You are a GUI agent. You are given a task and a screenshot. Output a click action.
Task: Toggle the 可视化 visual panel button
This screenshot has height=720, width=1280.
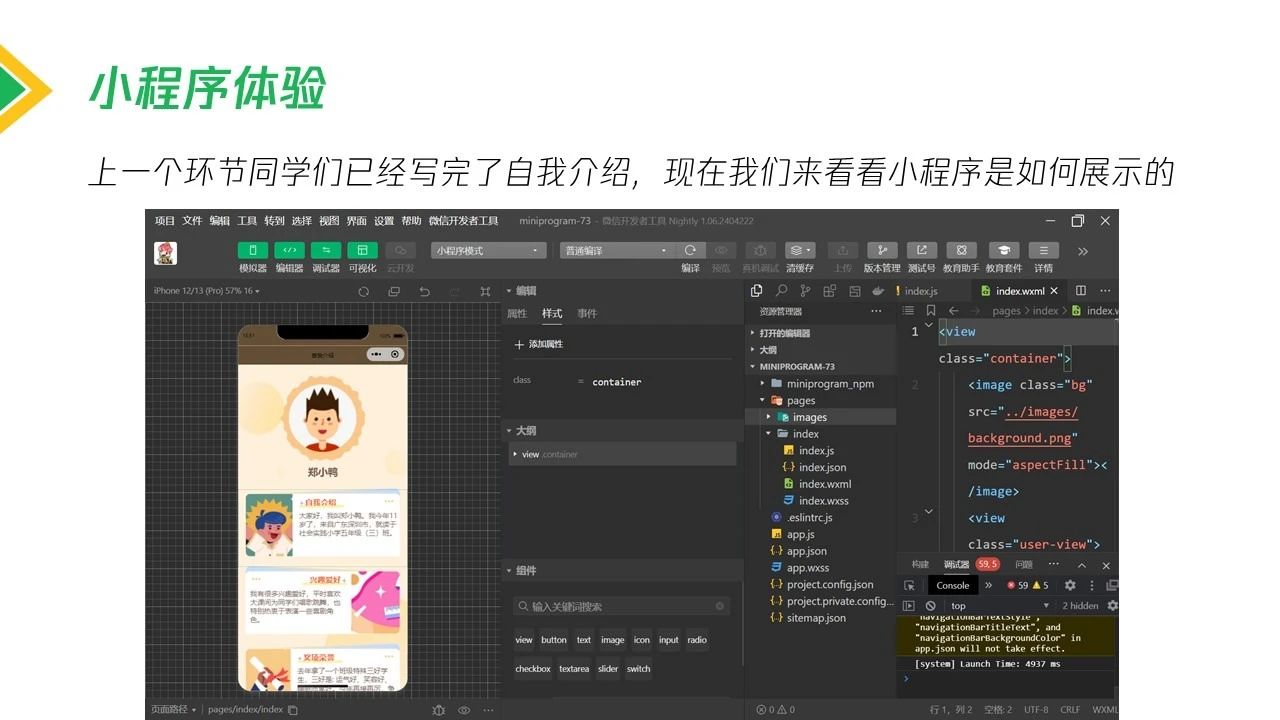[x=362, y=250]
